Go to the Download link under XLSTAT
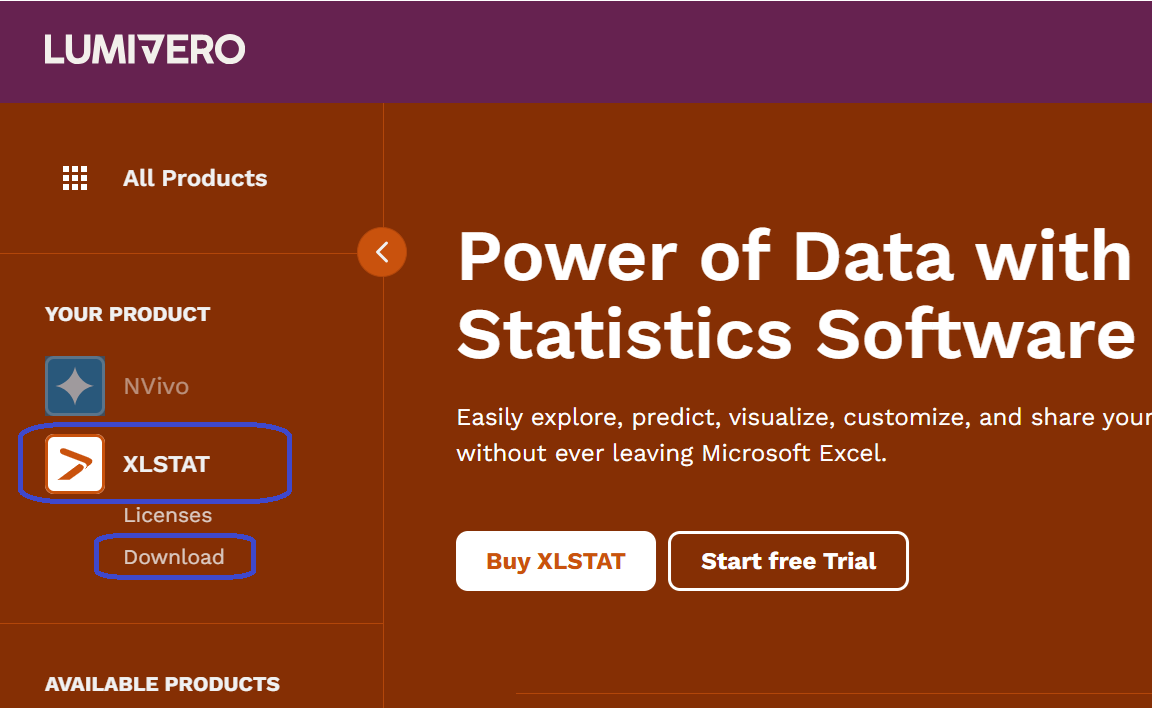1152x708 pixels. point(174,557)
